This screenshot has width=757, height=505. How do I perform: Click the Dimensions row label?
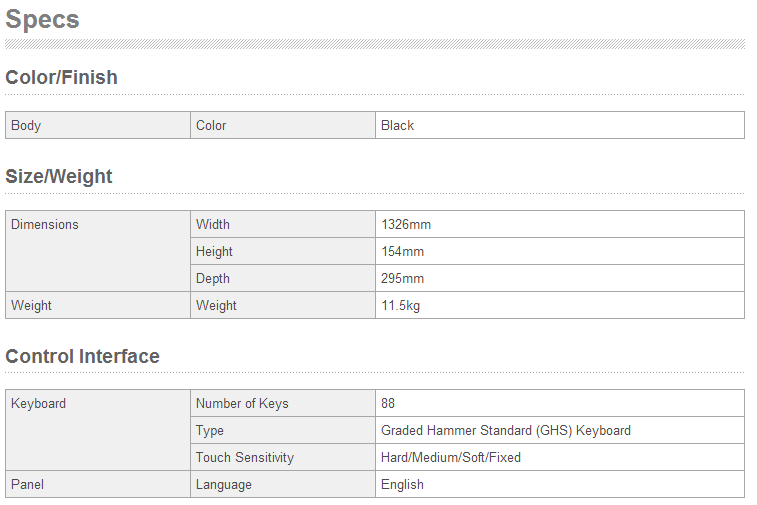pyautogui.click(x=44, y=224)
